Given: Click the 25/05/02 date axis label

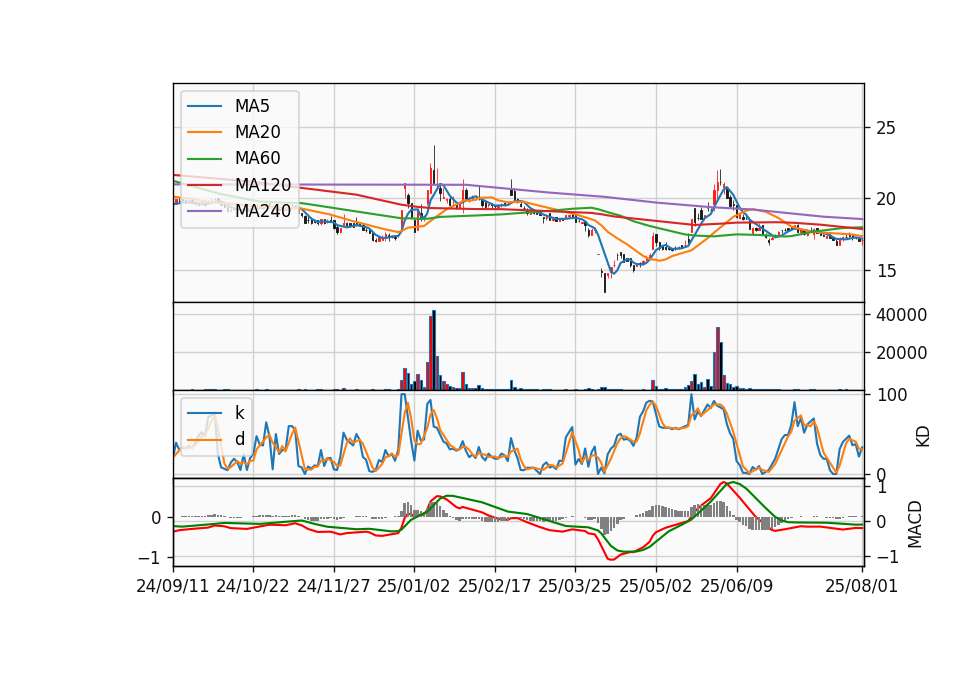Looking at the screenshot, I should pyautogui.click(x=656, y=586).
